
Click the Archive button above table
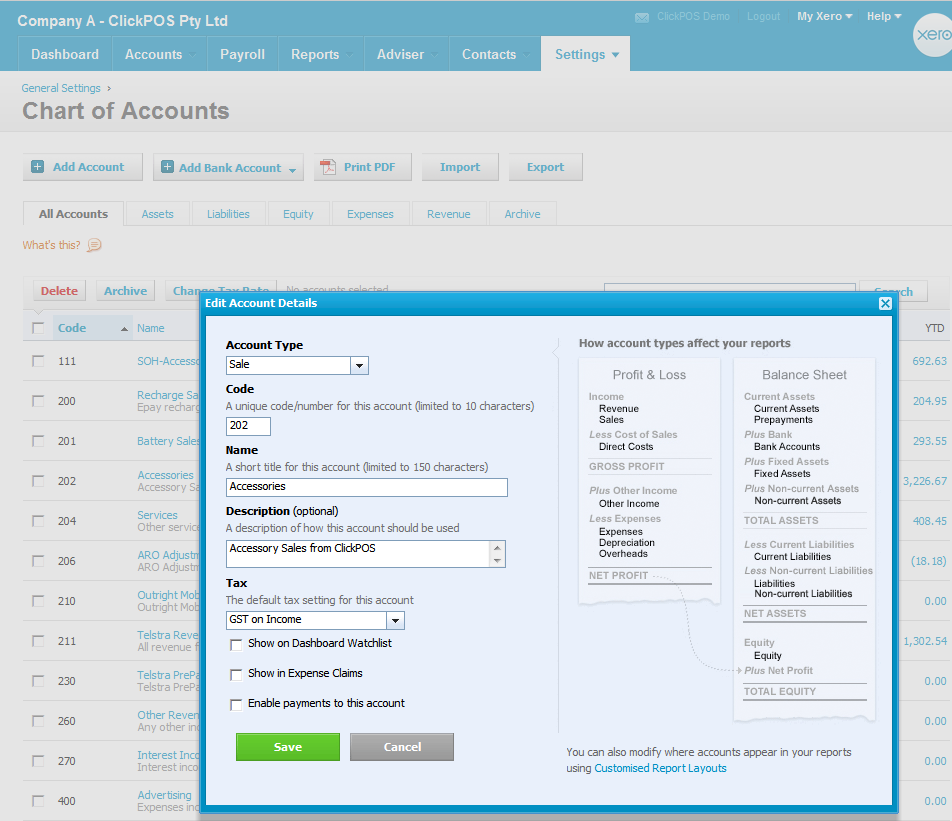click(126, 291)
